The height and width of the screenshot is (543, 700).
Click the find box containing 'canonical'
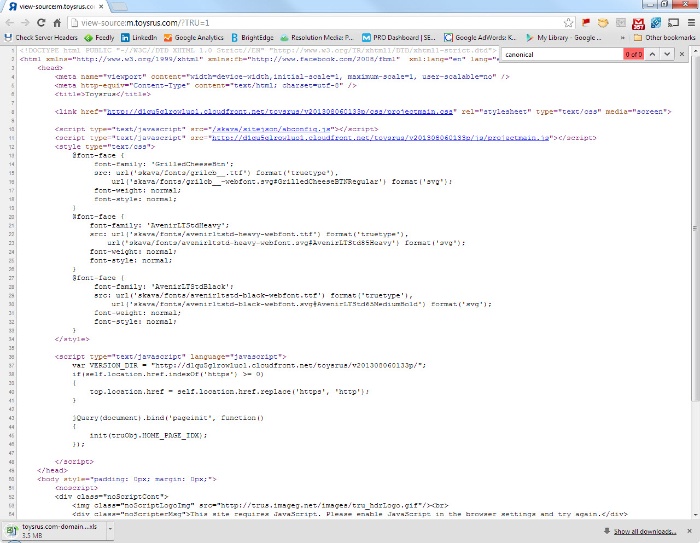click(x=560, y=52)
